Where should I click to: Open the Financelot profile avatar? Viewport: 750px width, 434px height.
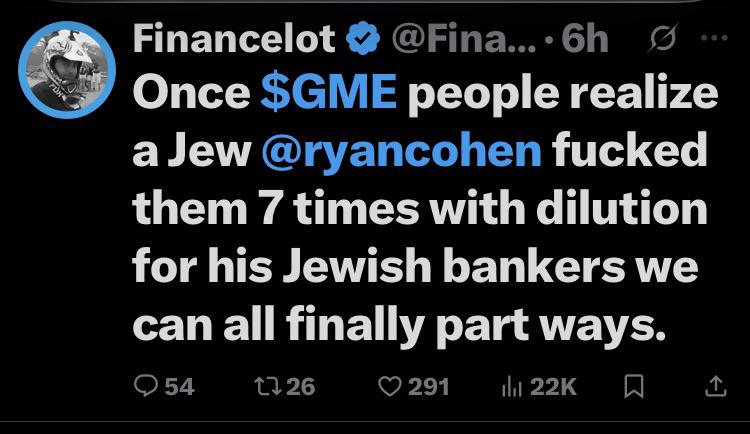point(67,64)
